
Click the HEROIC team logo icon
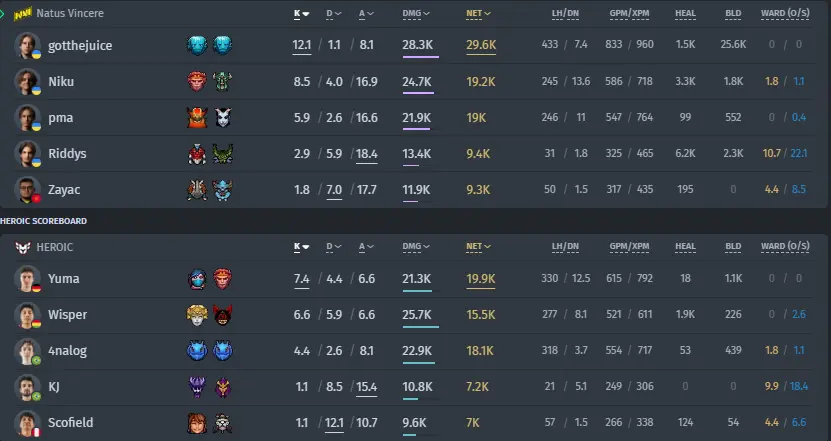pyautogui.click(x=23, y=248)
